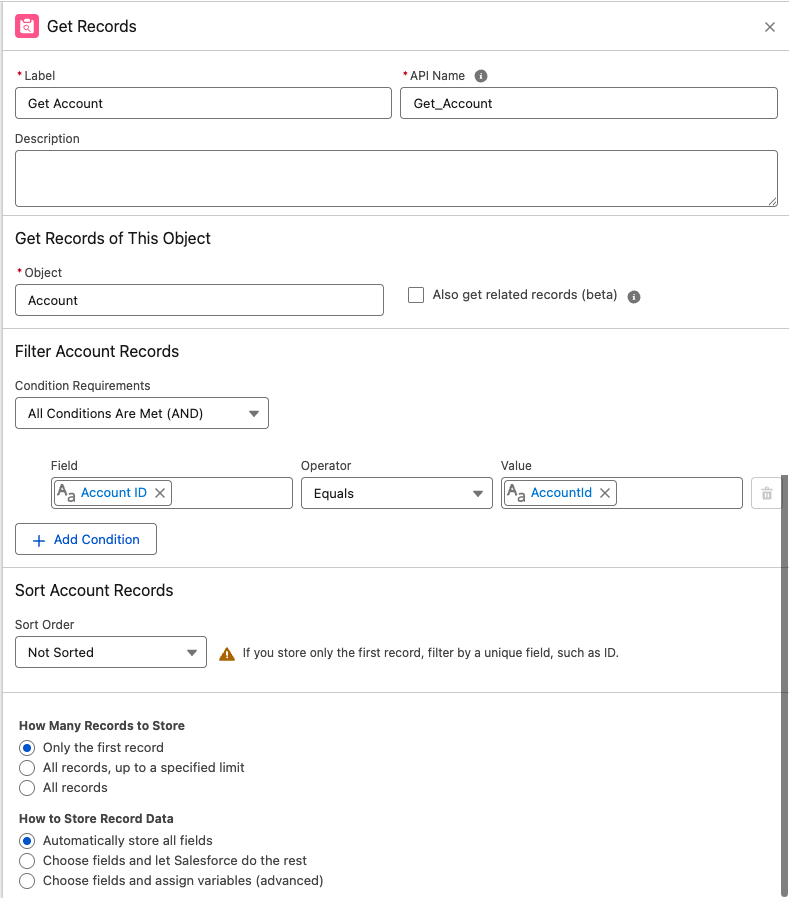Select the up to a specified limit option
This screenshot has width=789, height=898.
click(26, 768)
